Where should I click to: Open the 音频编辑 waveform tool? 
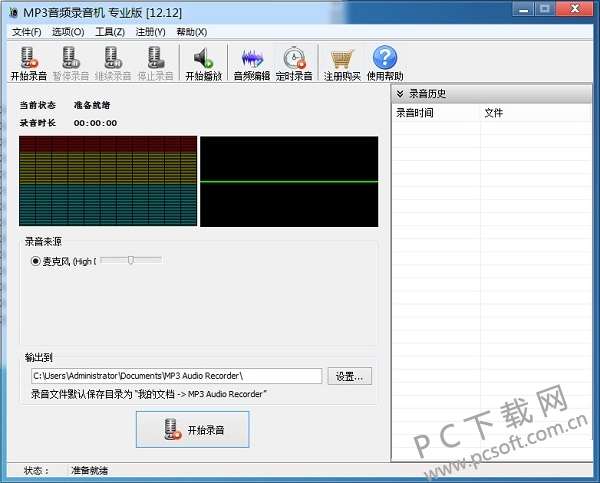[x=252, y=58]
